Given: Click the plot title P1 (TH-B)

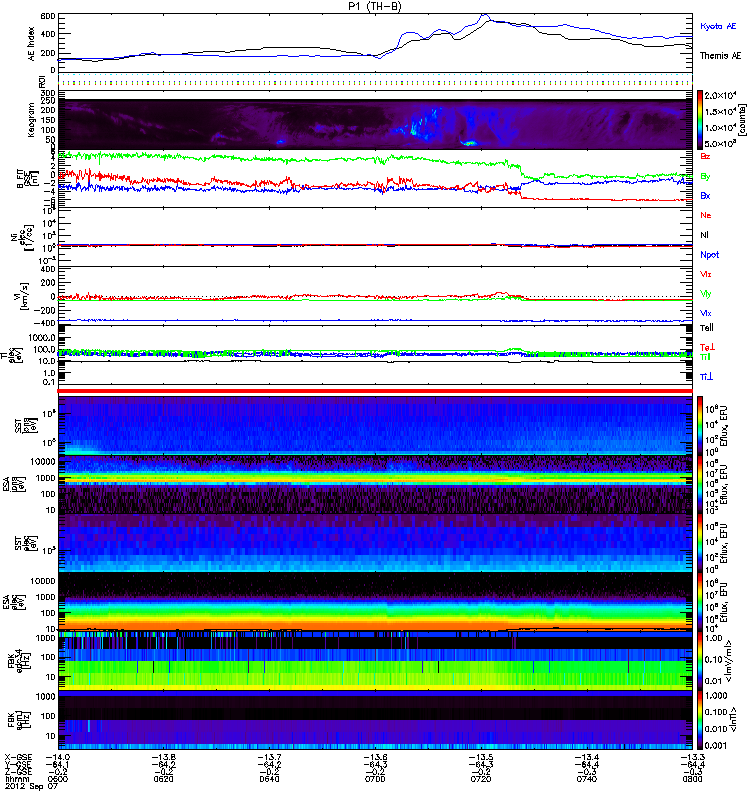Looking at the screenshot, I should point(375,6).
